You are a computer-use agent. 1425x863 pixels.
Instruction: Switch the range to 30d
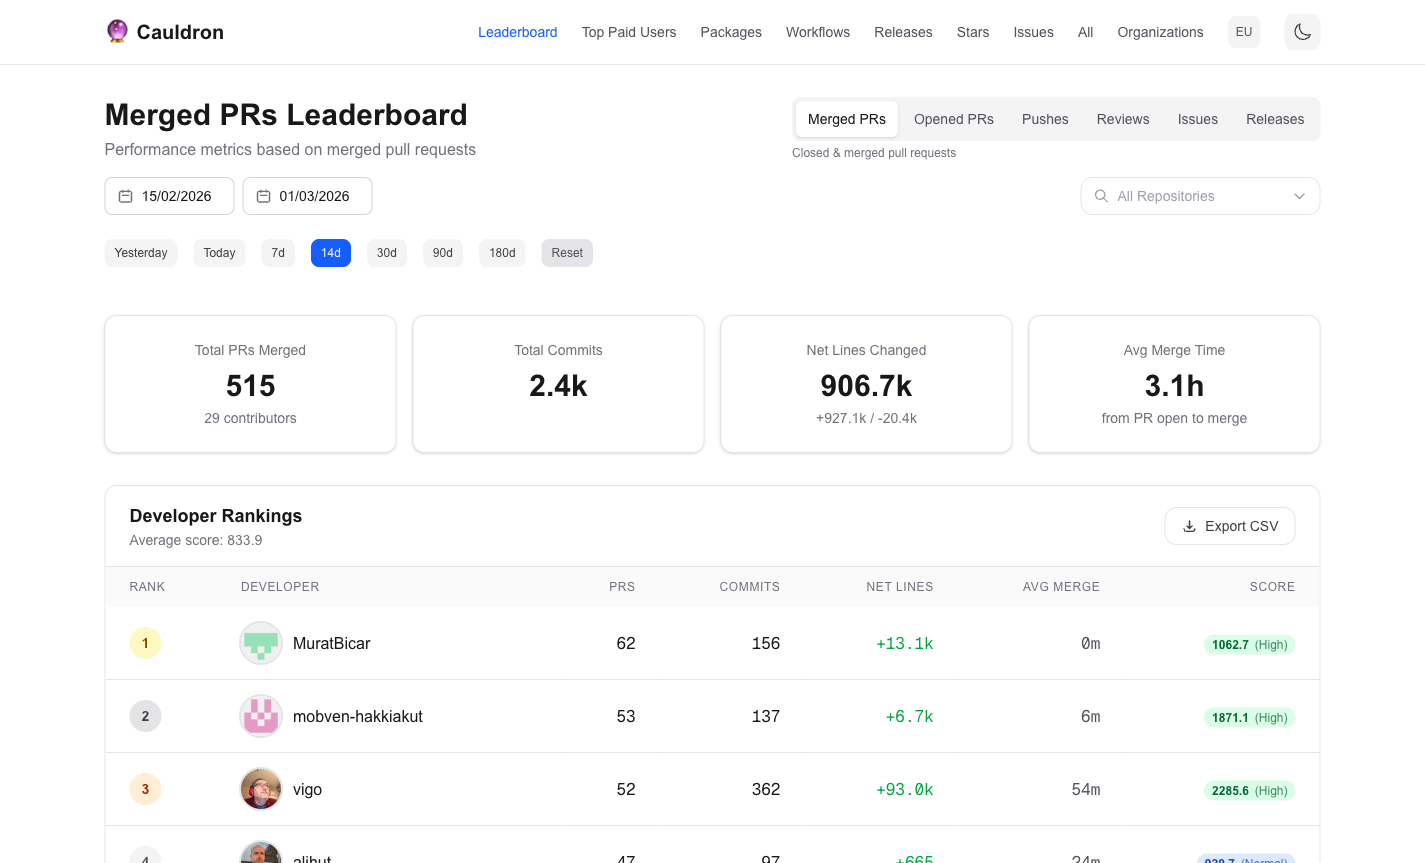click(x=386, y=252)
